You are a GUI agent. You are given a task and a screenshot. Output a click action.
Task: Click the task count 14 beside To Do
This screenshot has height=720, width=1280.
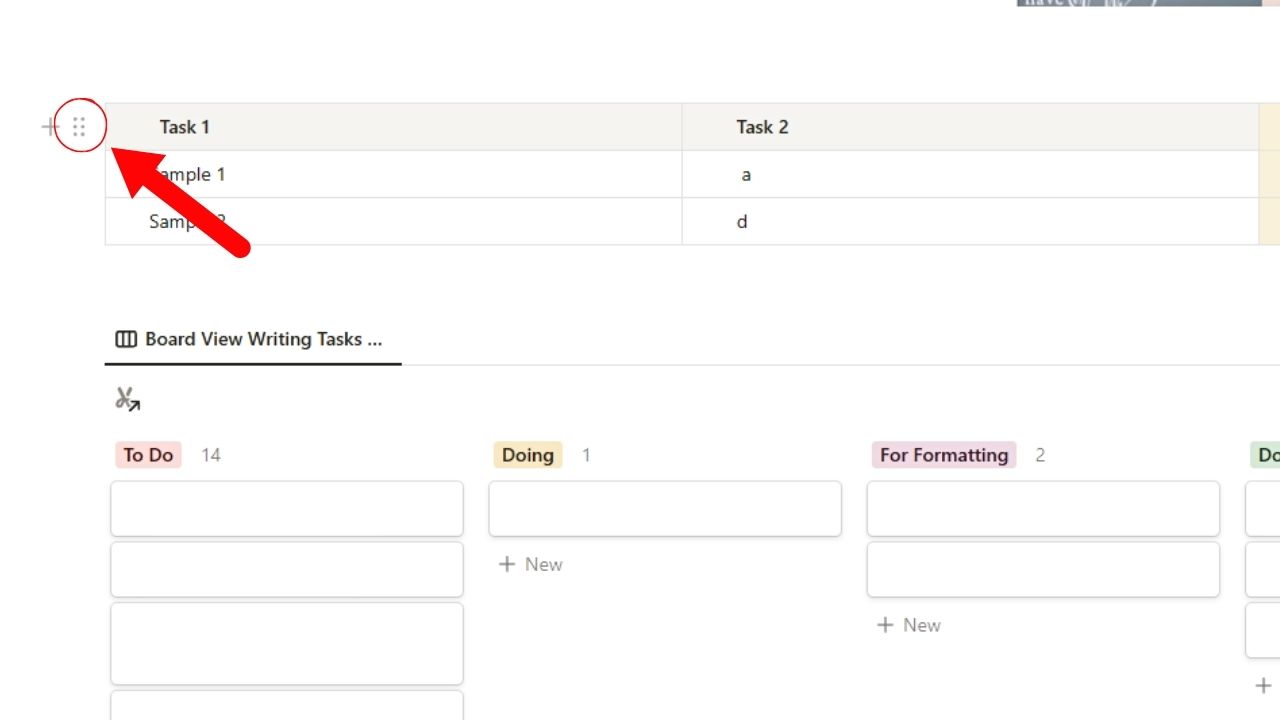[211, 455]
